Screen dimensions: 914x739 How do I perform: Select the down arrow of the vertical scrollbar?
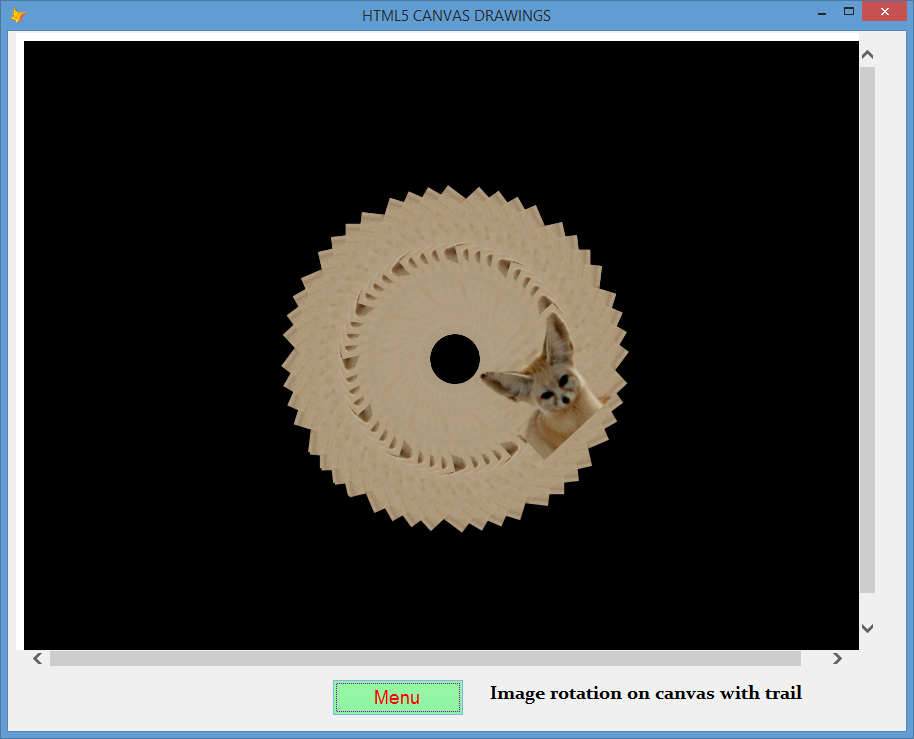click(867, 629)
